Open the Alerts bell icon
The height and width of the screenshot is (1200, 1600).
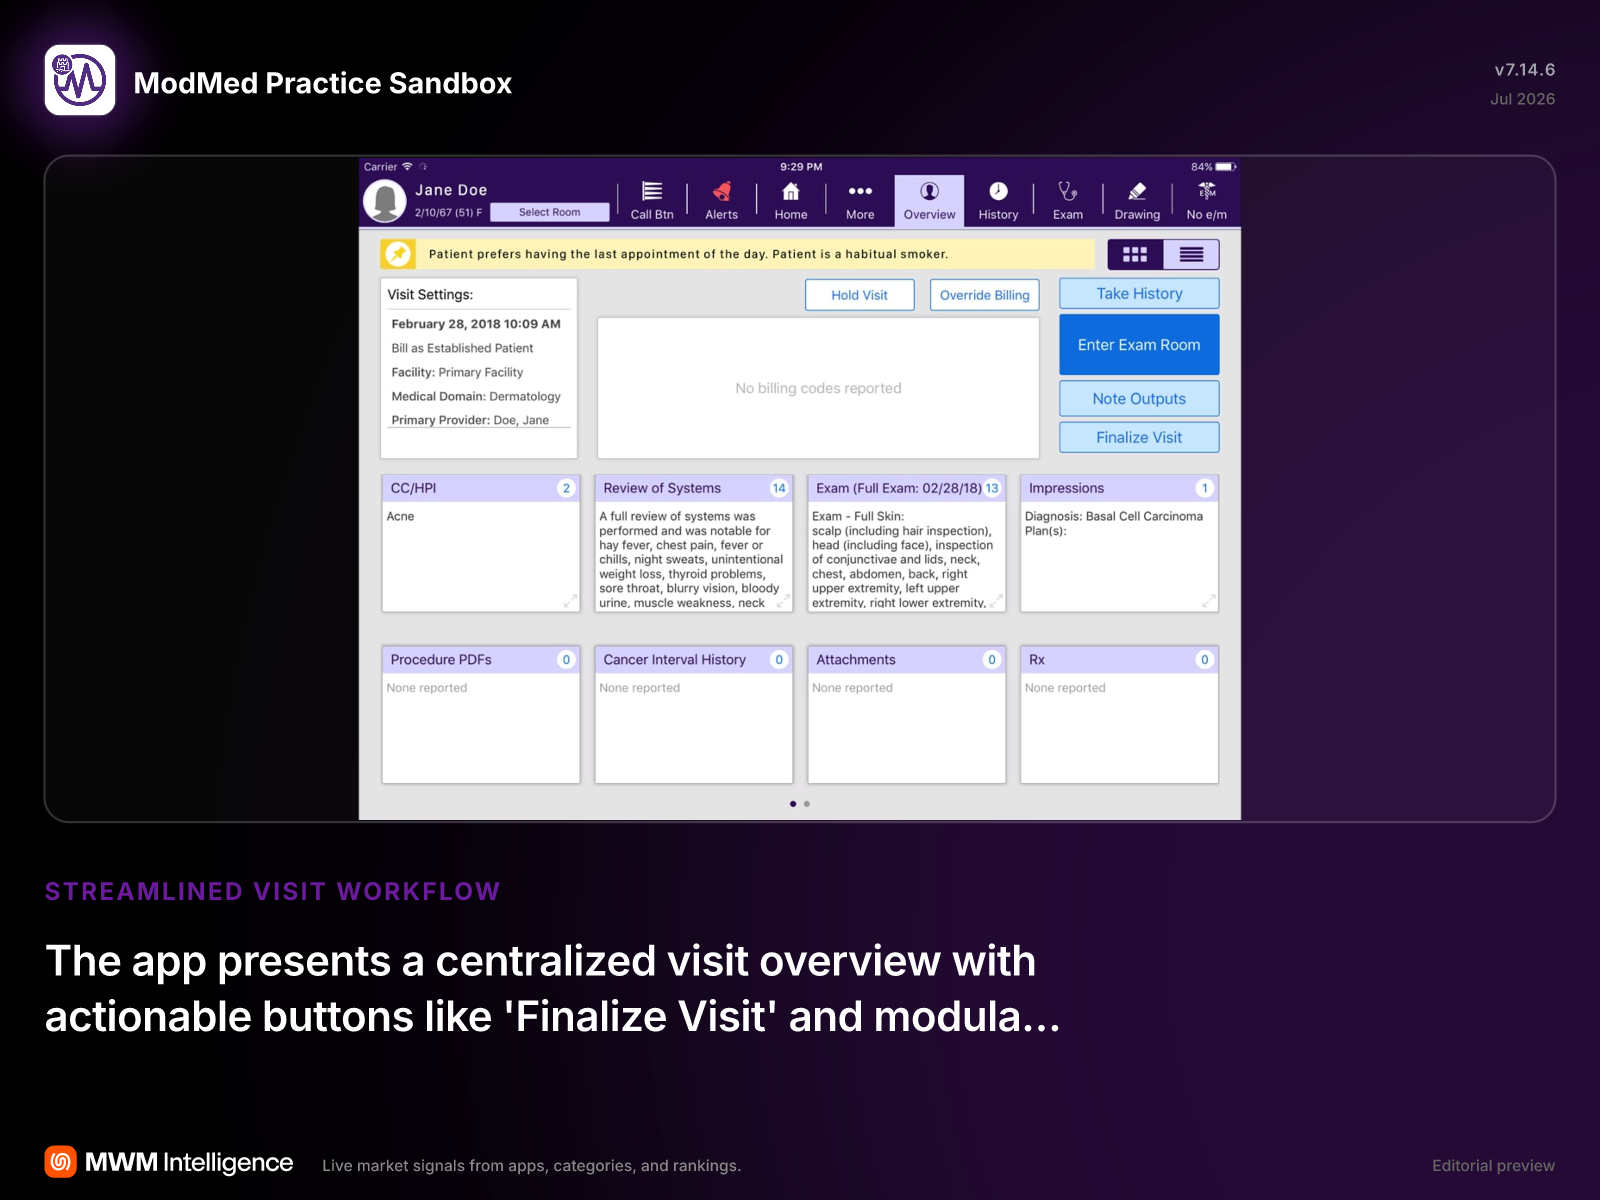[721, 200]
